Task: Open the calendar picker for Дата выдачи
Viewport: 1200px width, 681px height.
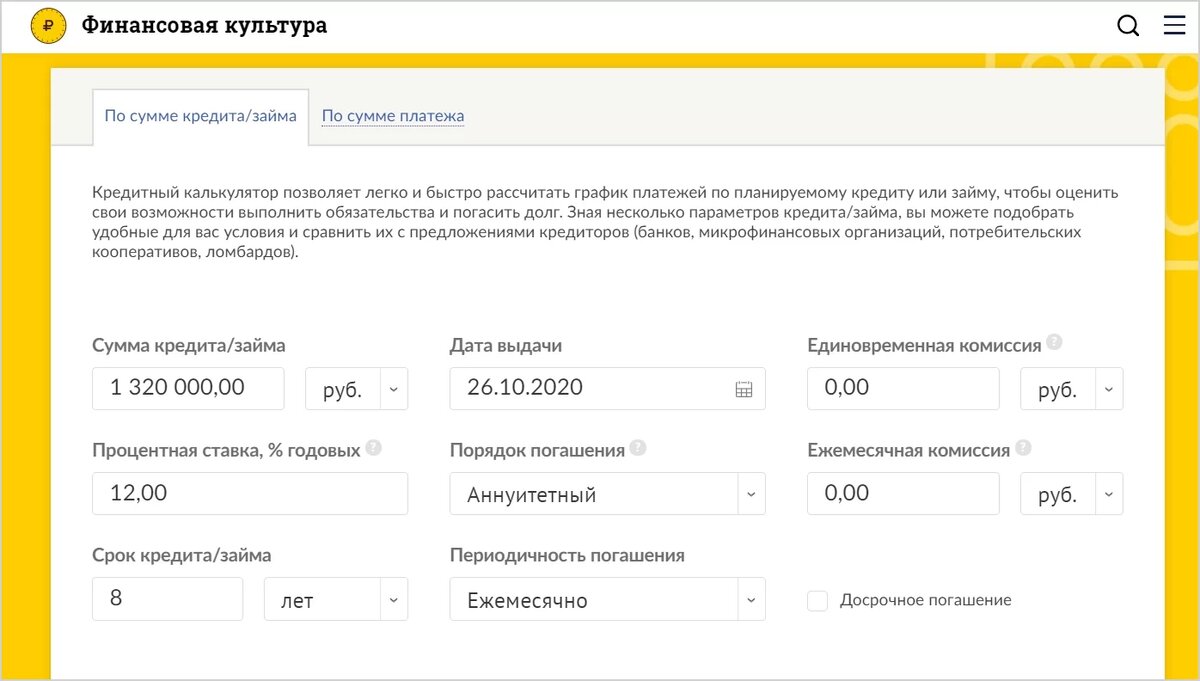Action: point(743,388)
